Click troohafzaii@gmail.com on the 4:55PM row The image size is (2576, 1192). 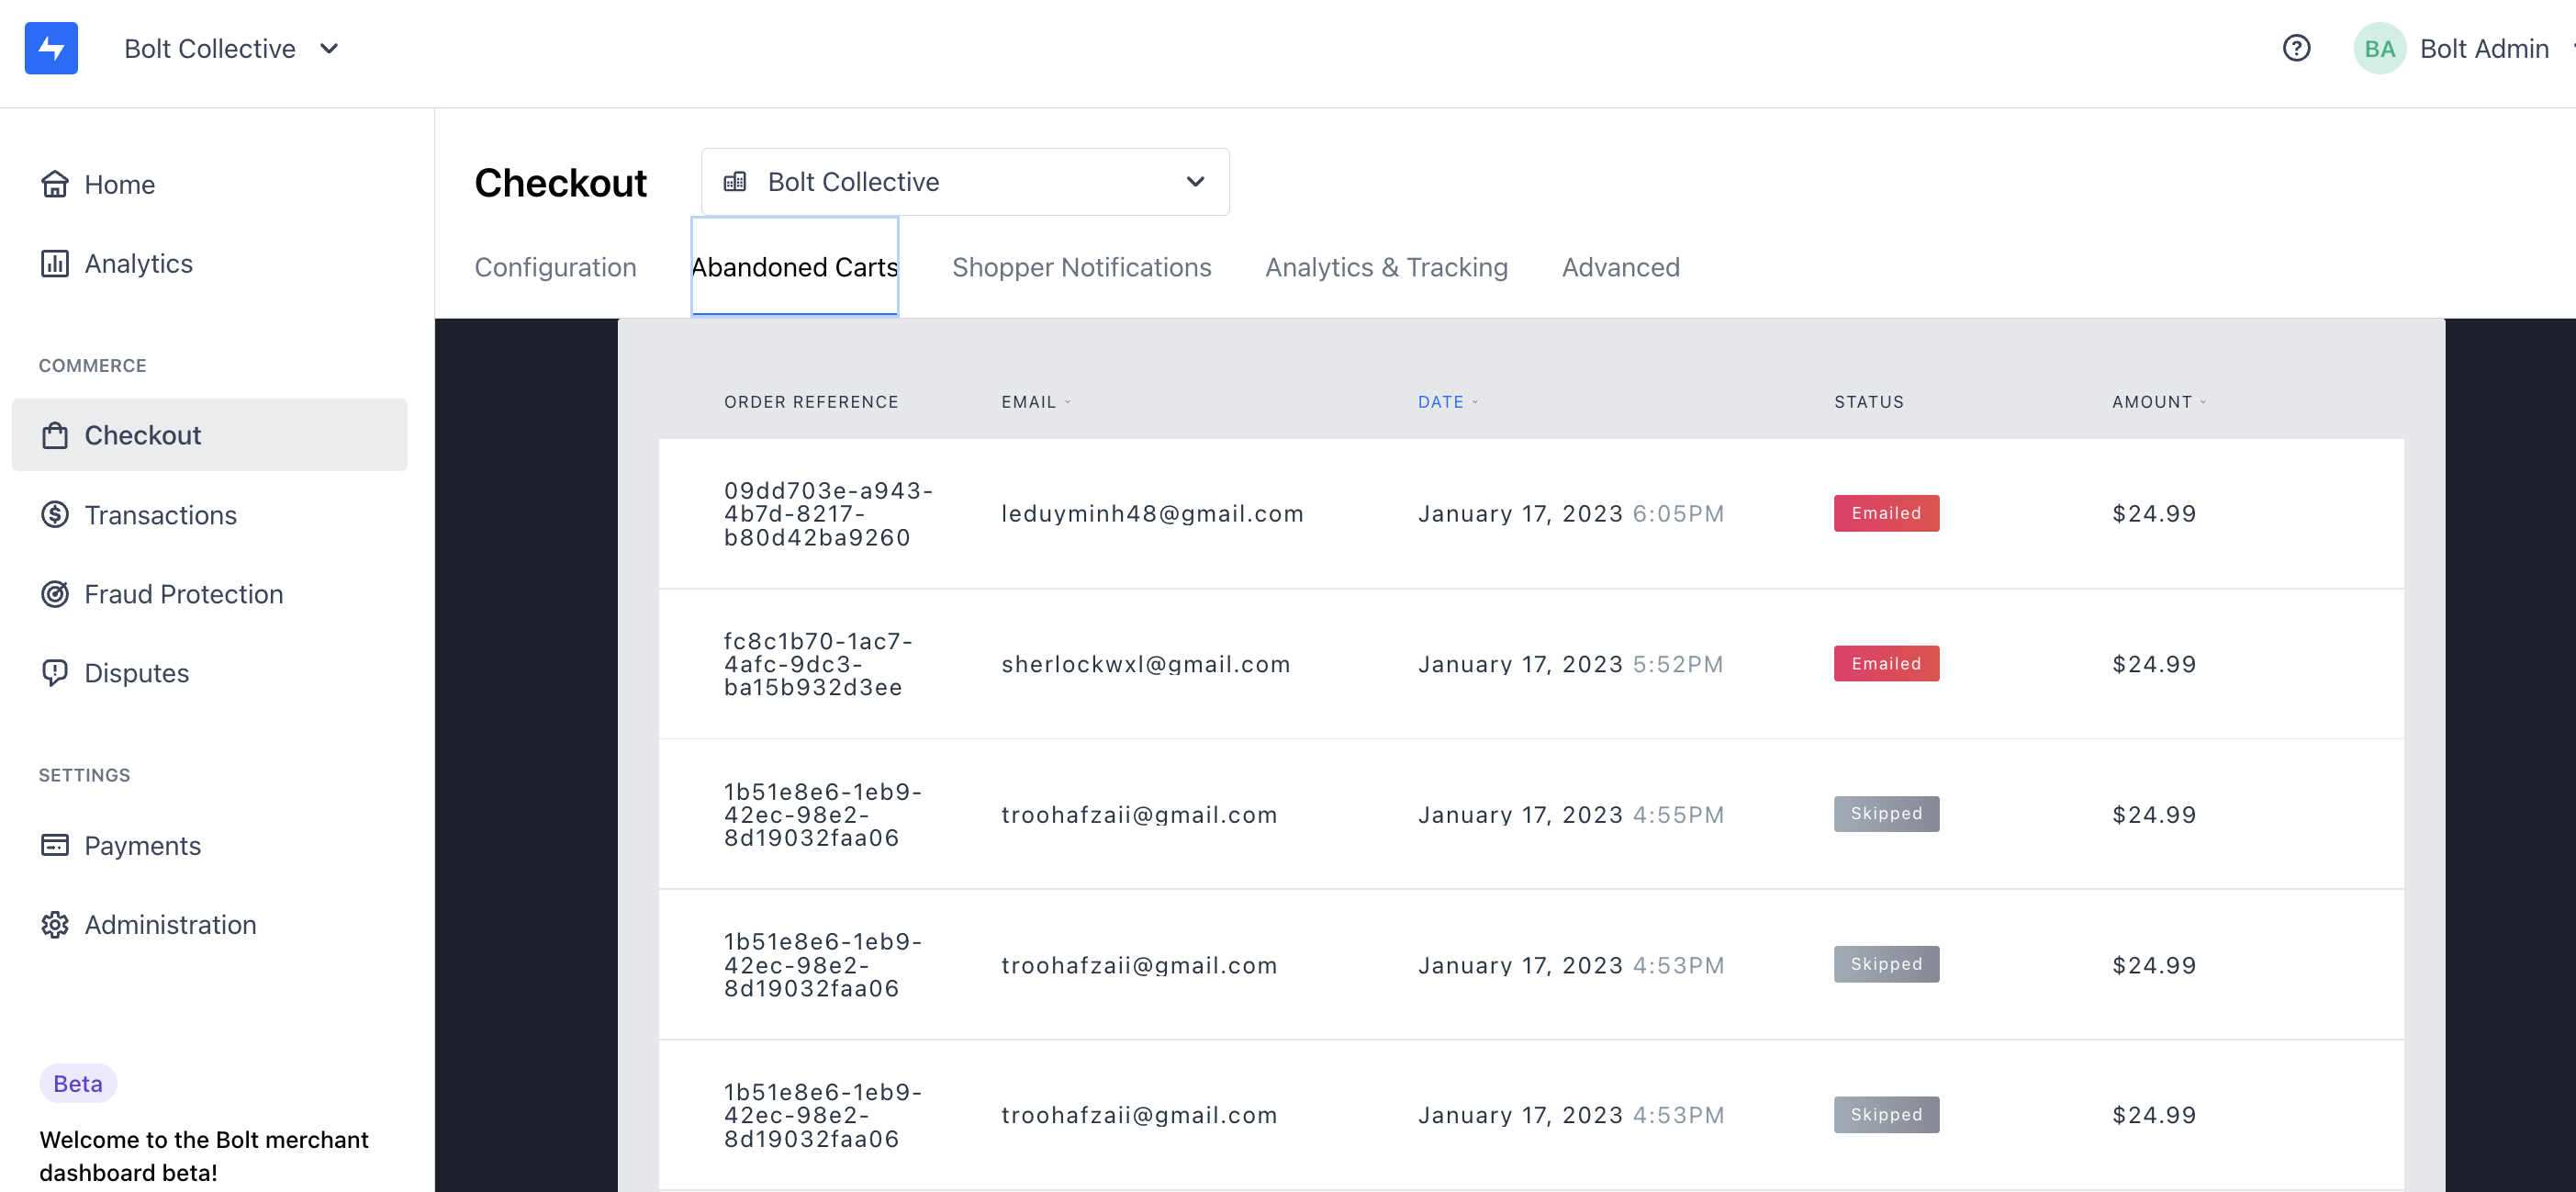(x=1139, y=815)
